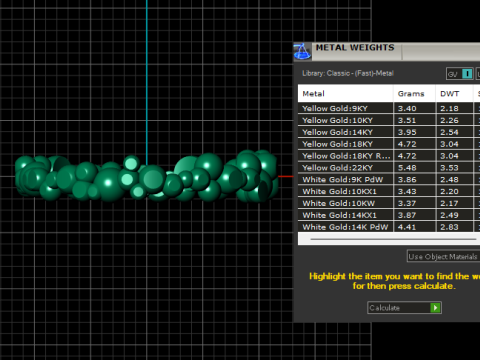The width and height of the screenshot is (480, 360).
Task: Sort by the Grams column header
Action: click(x=414, y=94)
